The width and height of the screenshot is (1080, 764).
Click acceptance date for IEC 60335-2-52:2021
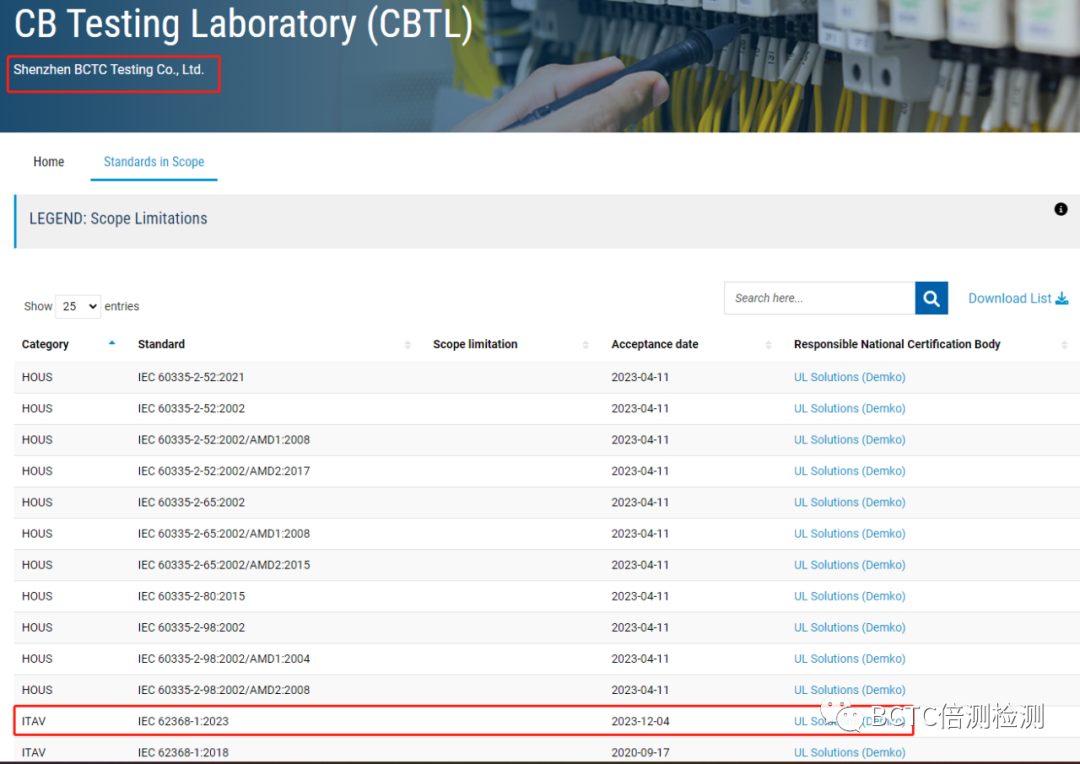[x=641, y=378]
